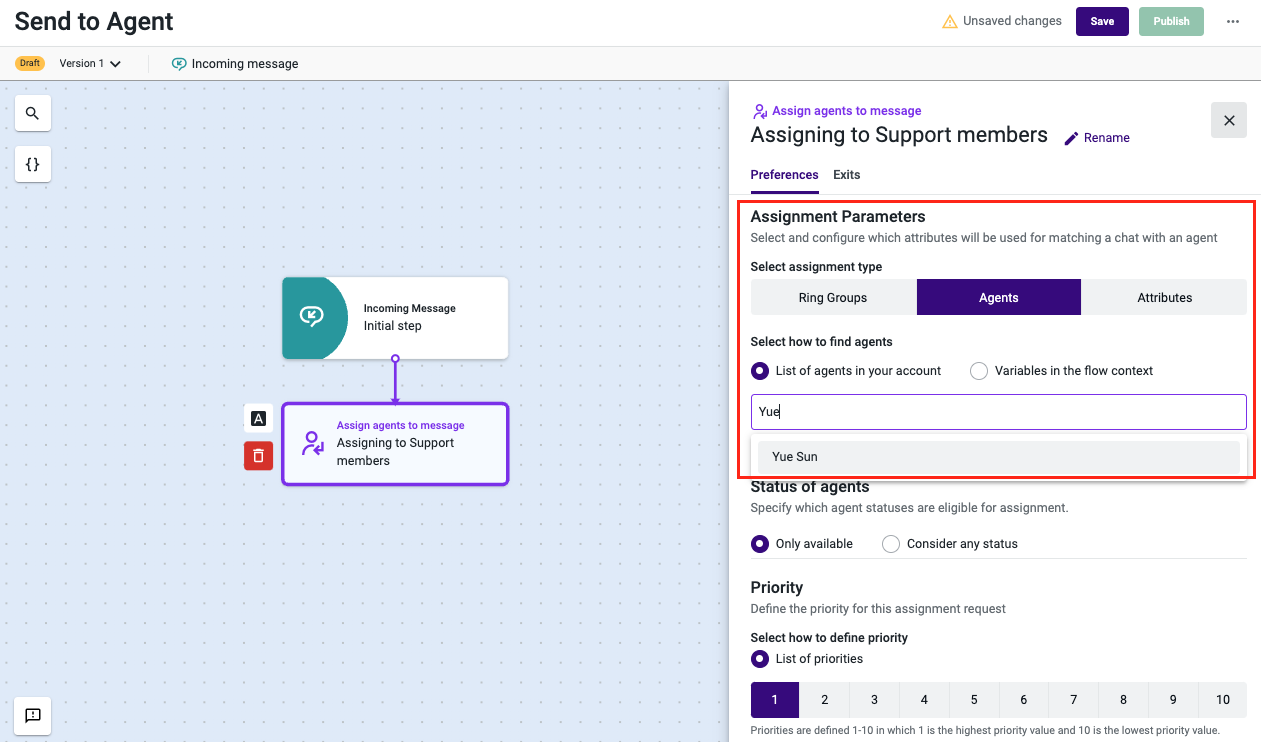1261x742 pixels.
Task: Set priority to 10
Action: coord(1223,700)
